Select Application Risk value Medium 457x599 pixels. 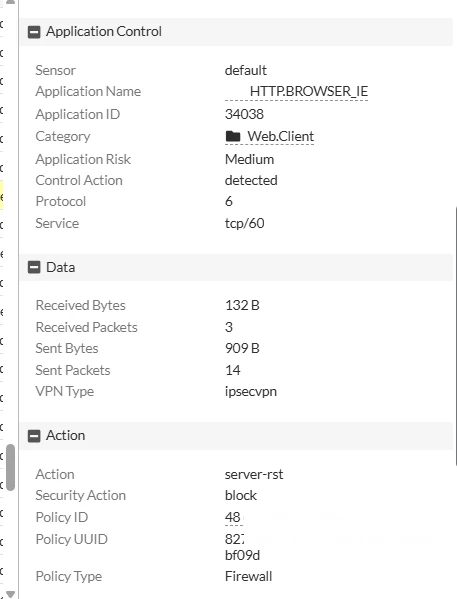(249, 159)
